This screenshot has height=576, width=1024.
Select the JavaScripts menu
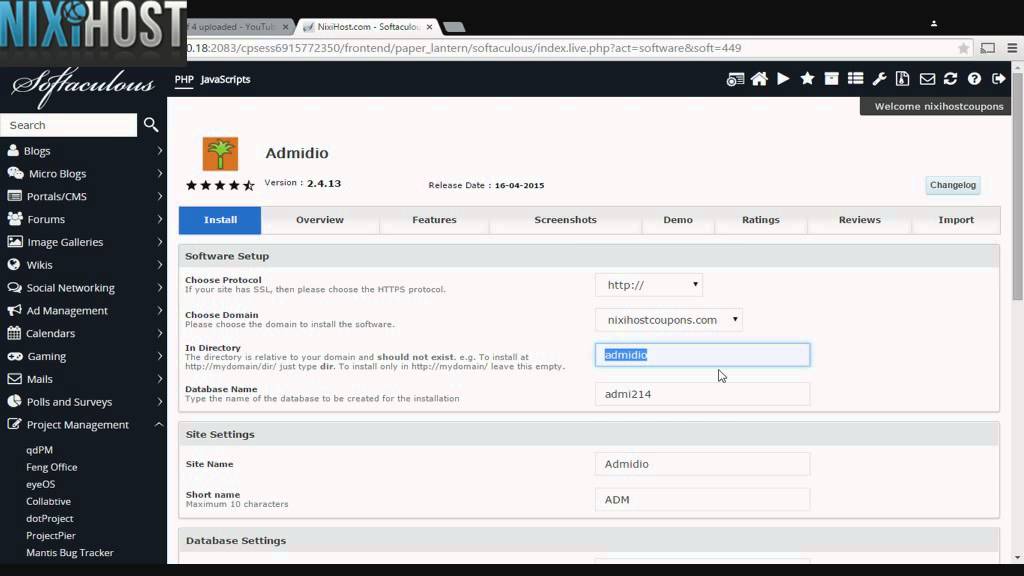pos(225,80)
